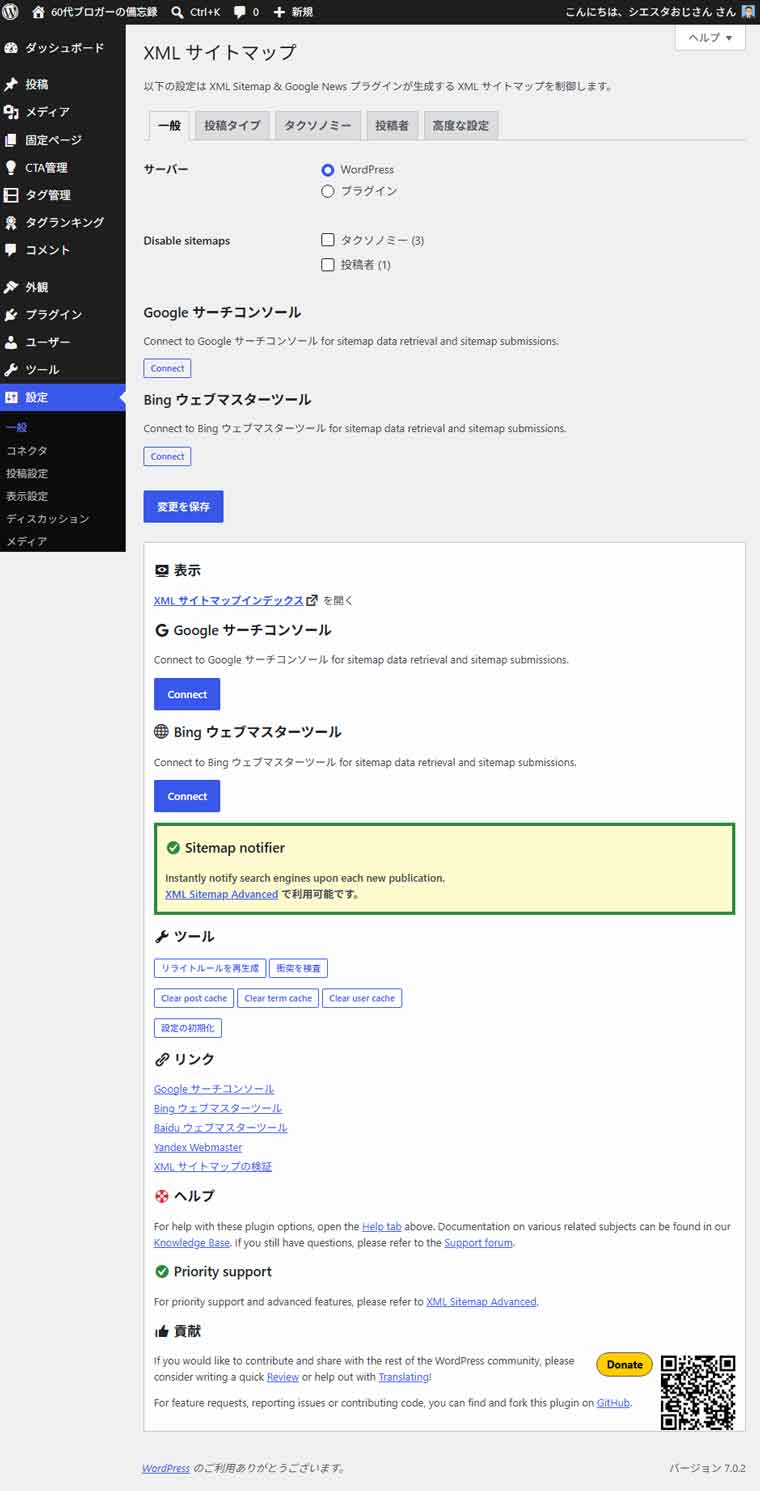
Task: Open the Support forum link
Action: coord(479,1243)
